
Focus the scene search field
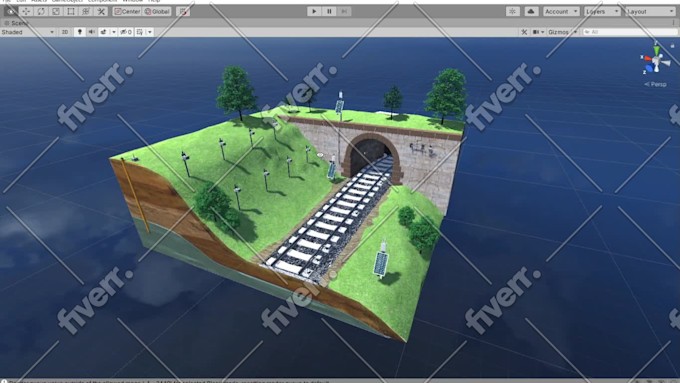coord(631,32)
